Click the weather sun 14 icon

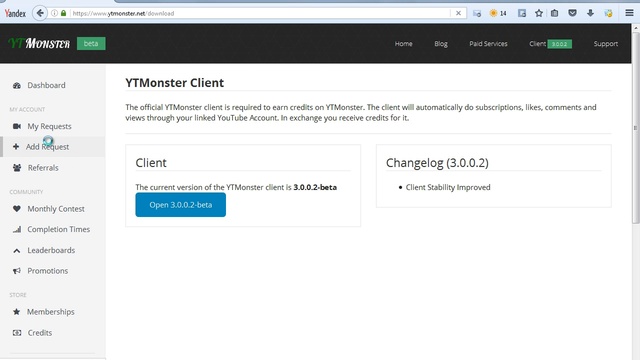click(498, 13)
